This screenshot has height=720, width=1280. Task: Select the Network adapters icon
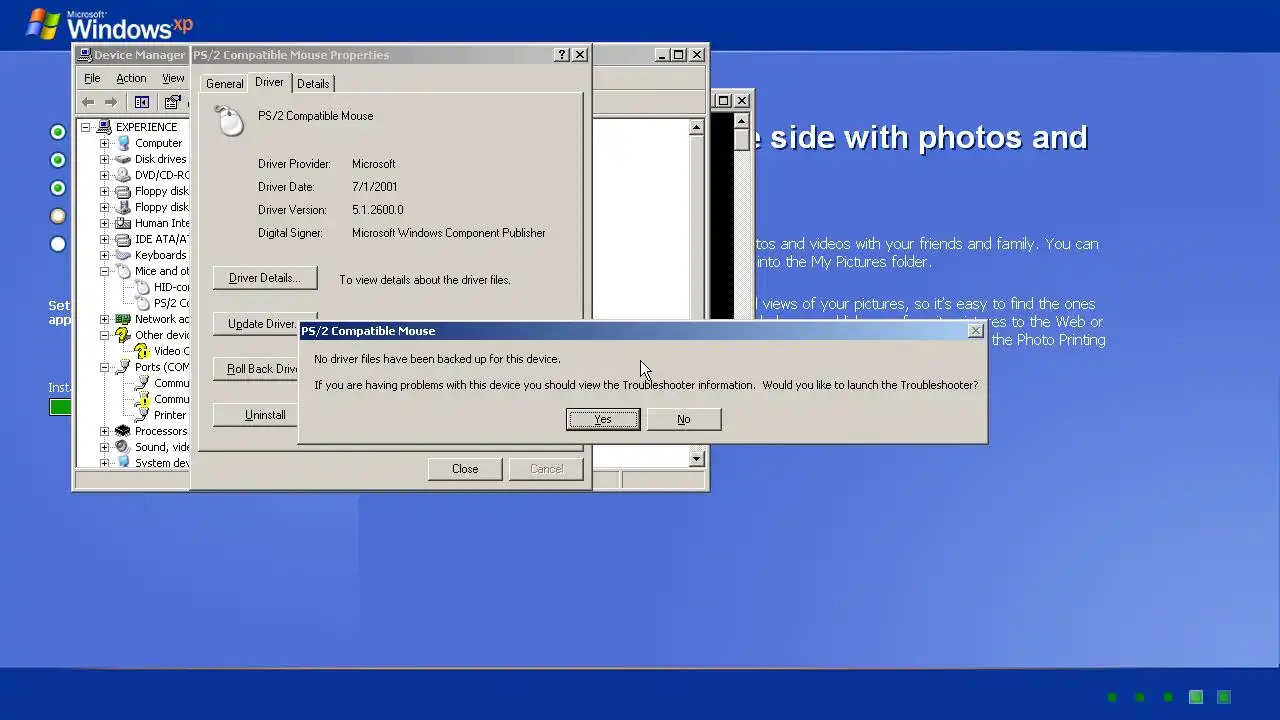tap(123, 319)
